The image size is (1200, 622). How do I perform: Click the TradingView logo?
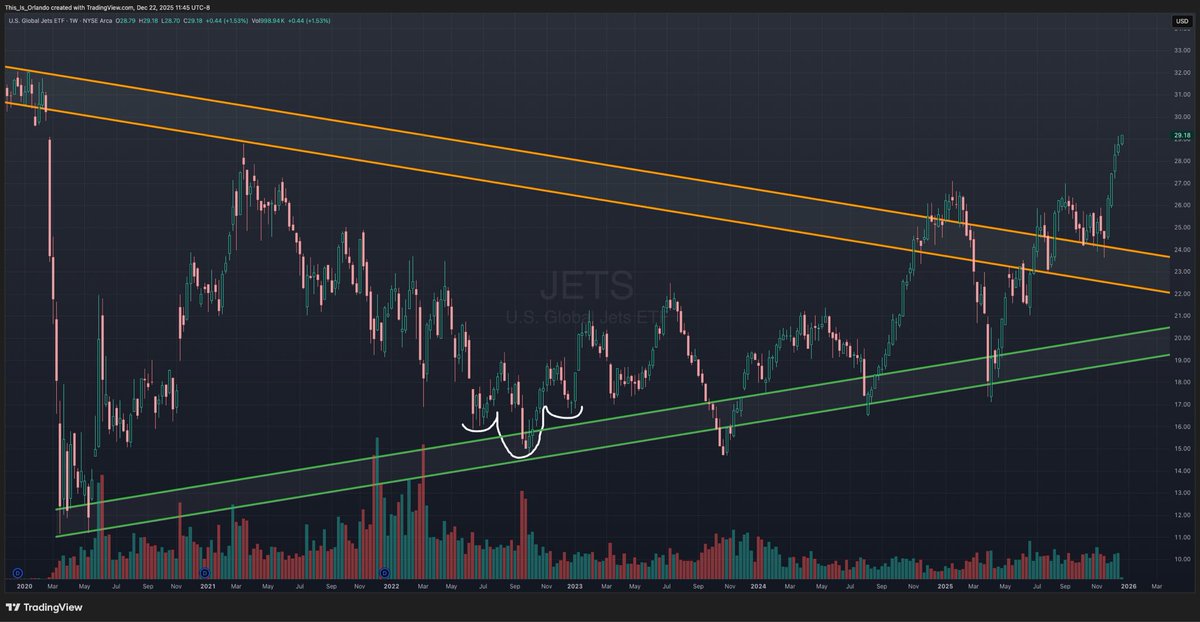(45, 607)
